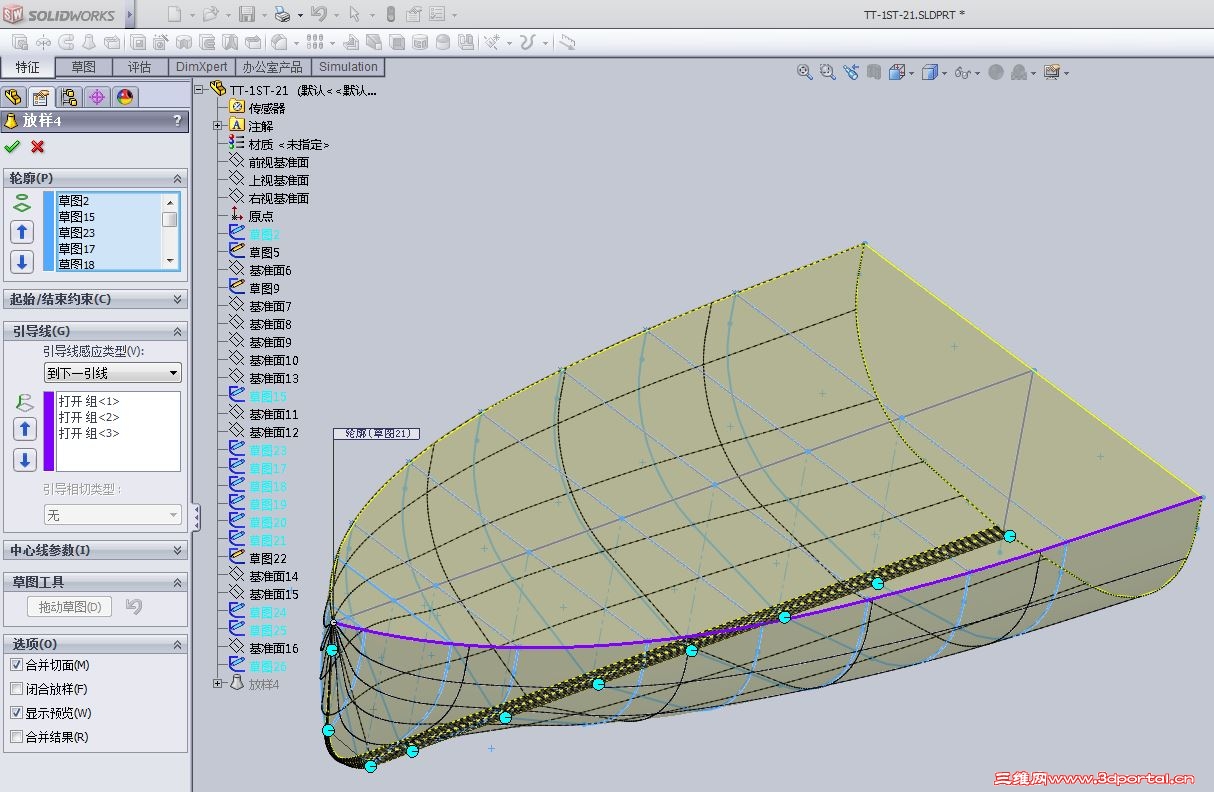Uncheck the 显示预览(W) option
Screen dimensions: 1214x792
(16, 713)
